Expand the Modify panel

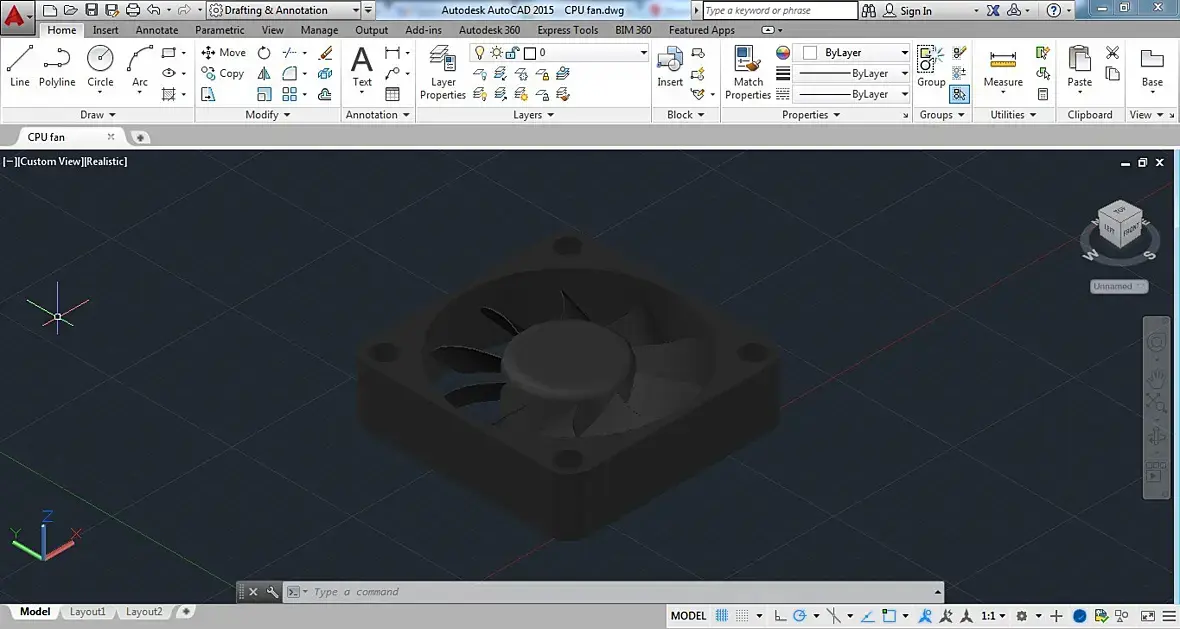(x=268, y=114)
